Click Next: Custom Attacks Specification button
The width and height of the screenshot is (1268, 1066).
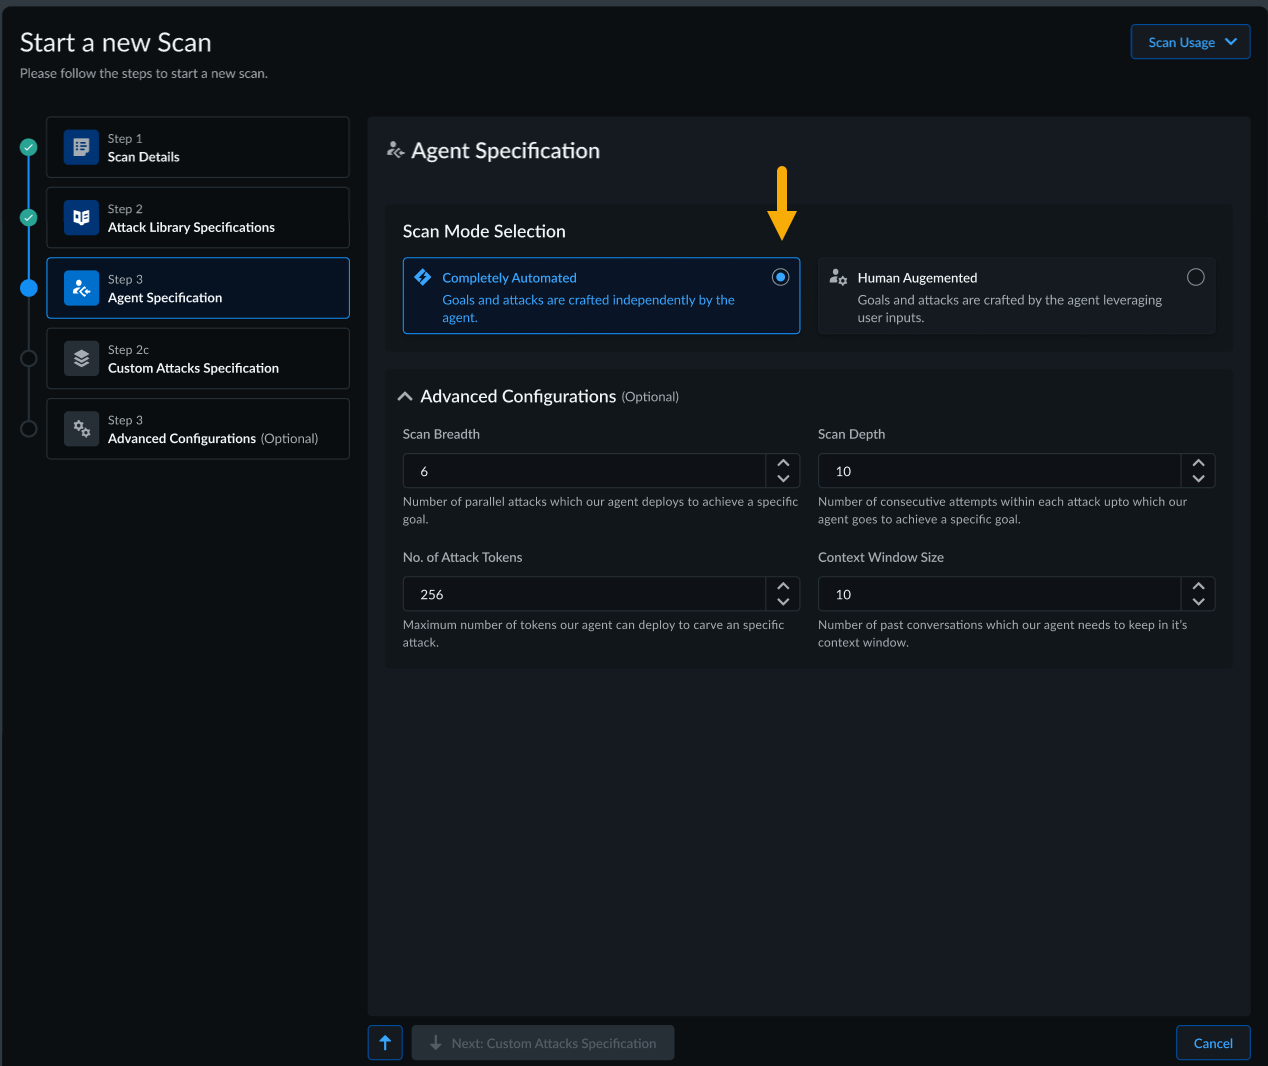(543, 1043)
